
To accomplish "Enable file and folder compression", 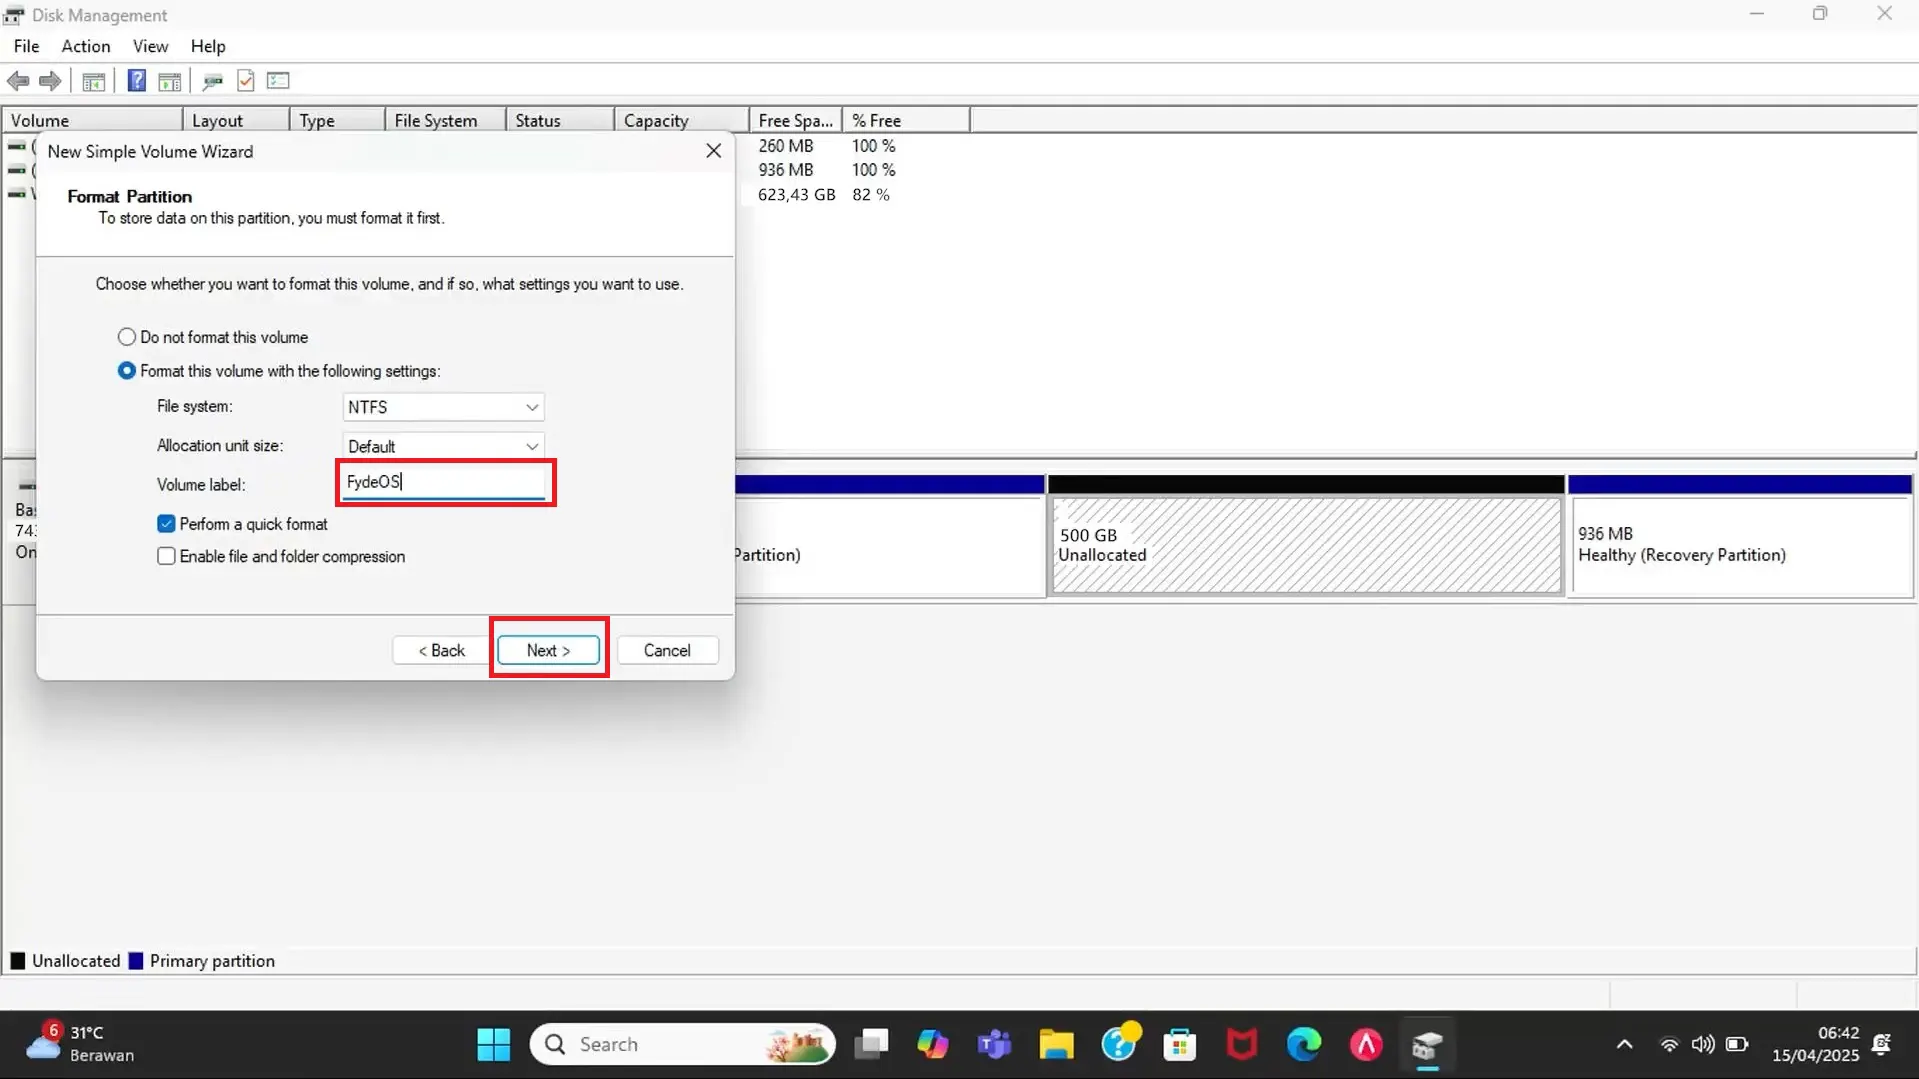I will (166, 556).
